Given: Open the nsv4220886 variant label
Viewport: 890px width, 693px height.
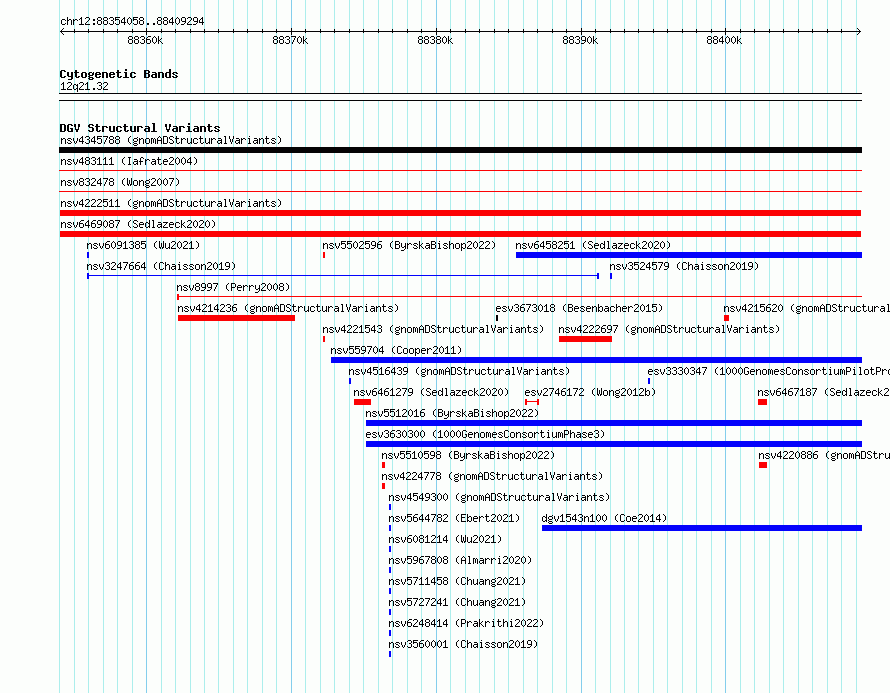Looking at the screenshot, I should 824,455.
